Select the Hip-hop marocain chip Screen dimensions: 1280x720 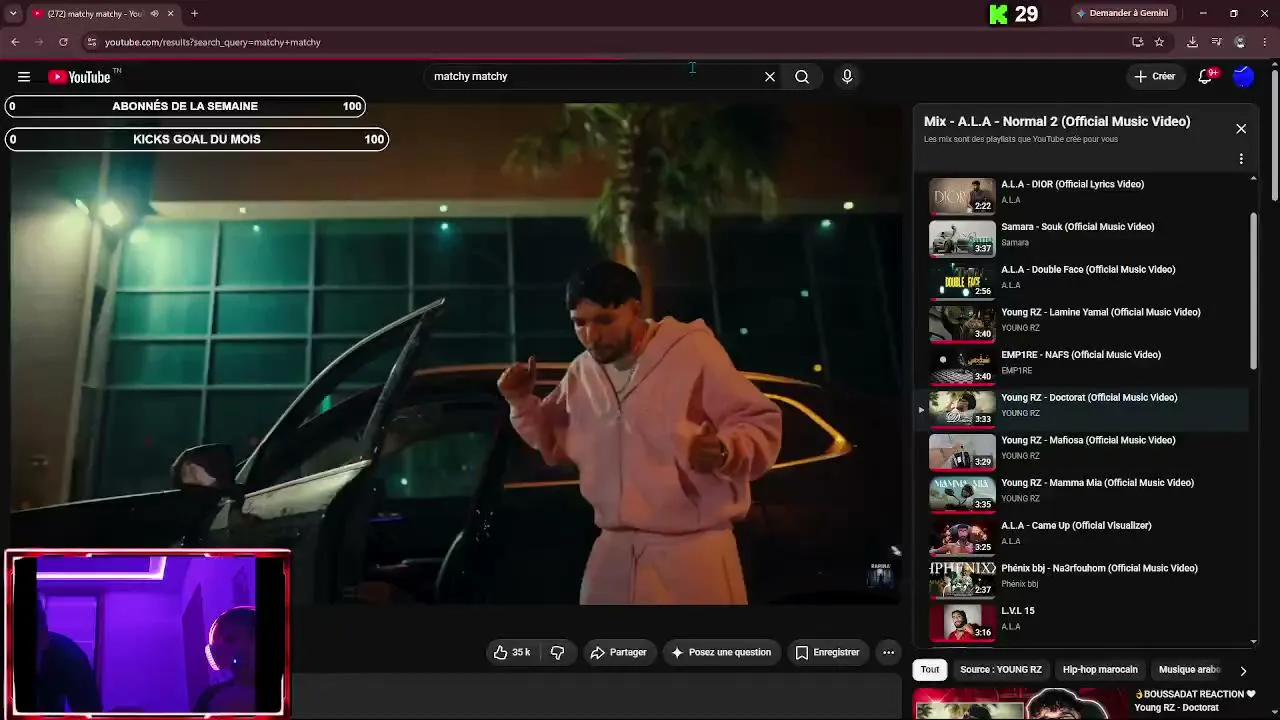coord(1100,670)
